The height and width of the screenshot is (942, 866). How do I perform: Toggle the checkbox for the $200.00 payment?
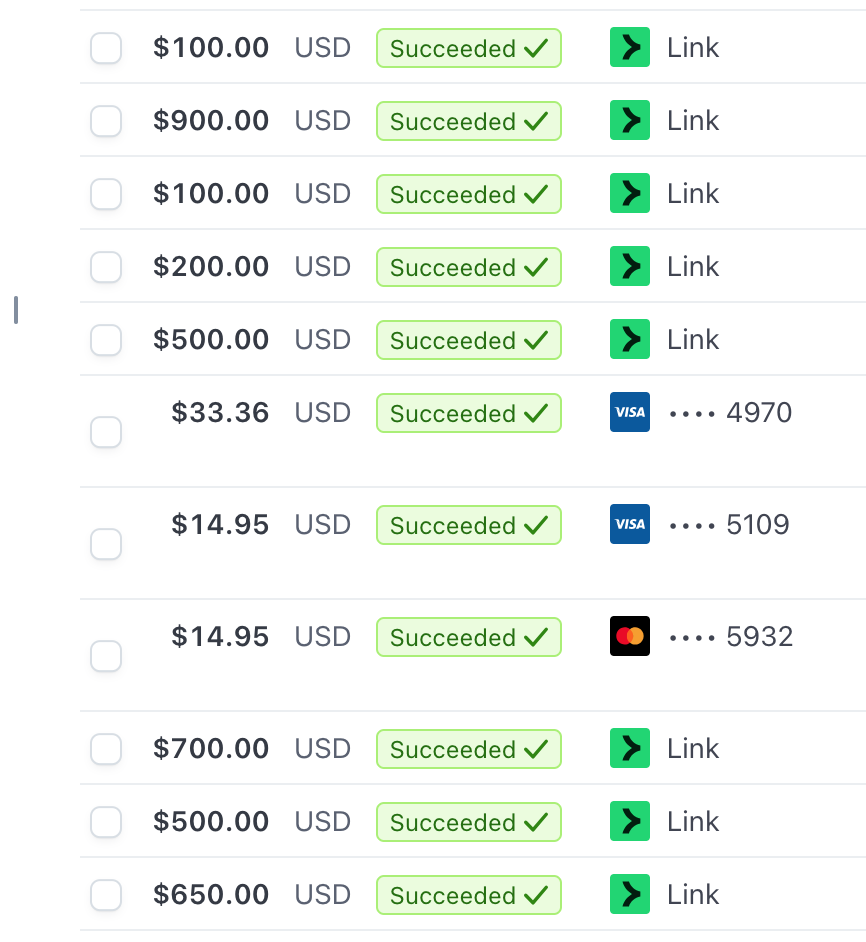106,267
